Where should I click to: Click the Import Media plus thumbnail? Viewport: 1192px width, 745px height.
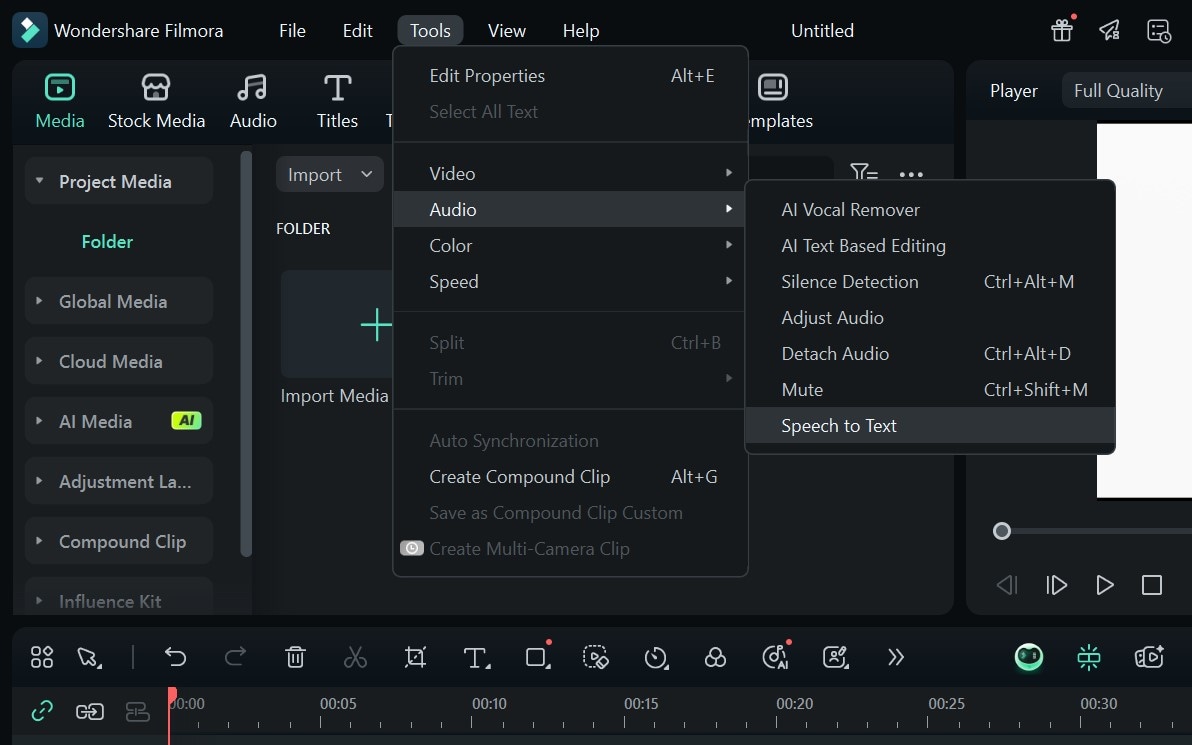(x=337, y=325)
